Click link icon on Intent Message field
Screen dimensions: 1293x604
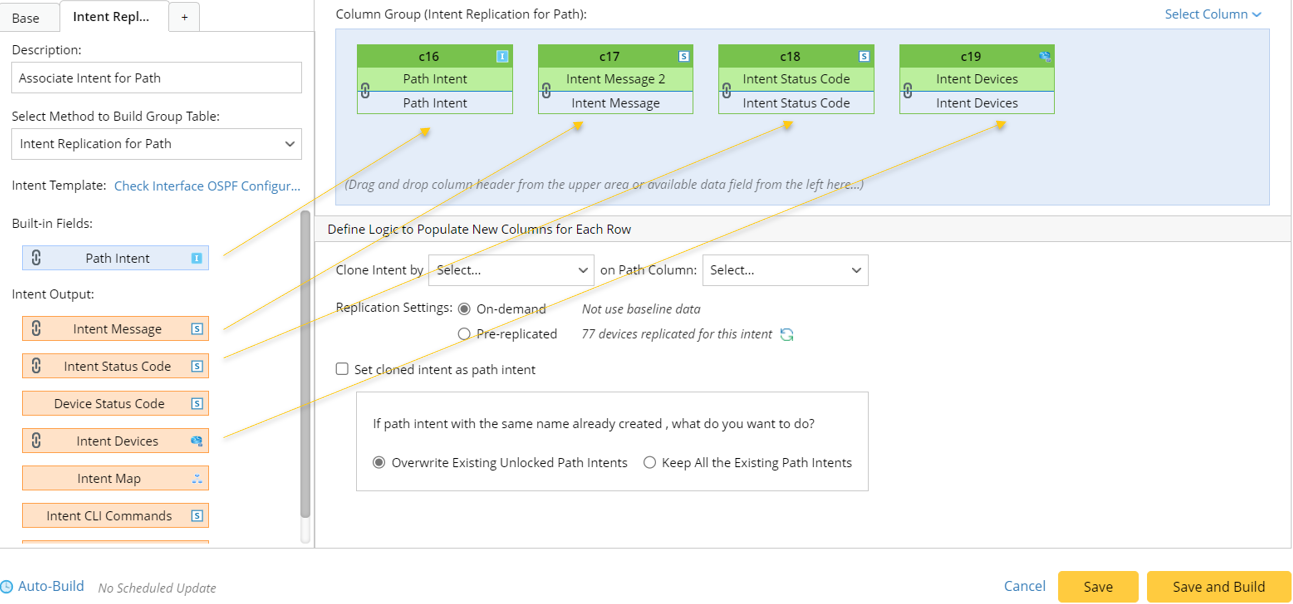click(x=36, y=329)
